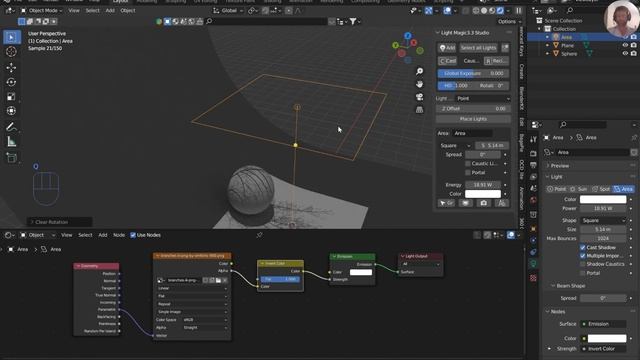
Task: Open the Tool properties tab
Action: coord(533,140)
